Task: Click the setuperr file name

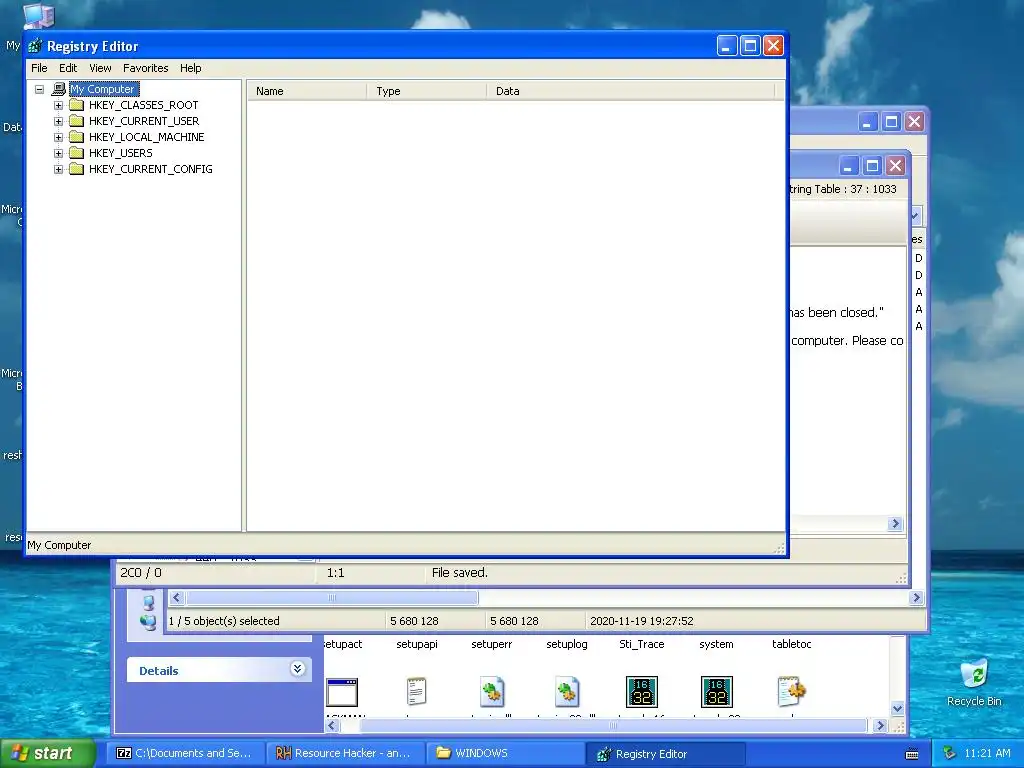Action: coord(492,644)
